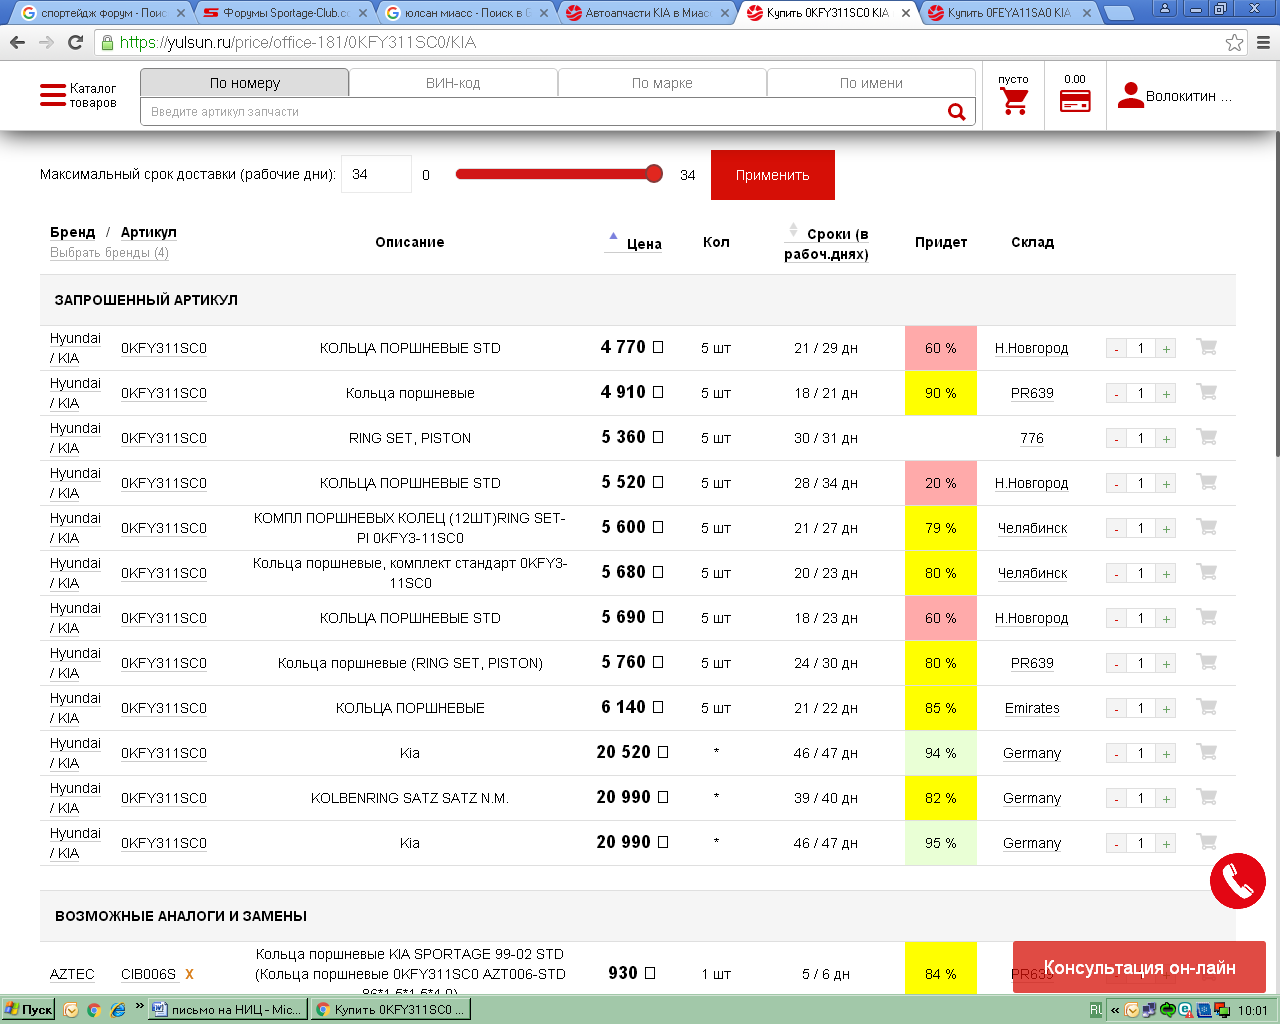The width and height of the screenshot is (1288, 1024).
Task: Increase quantity for the 4 910 item
Action: 1166,394
